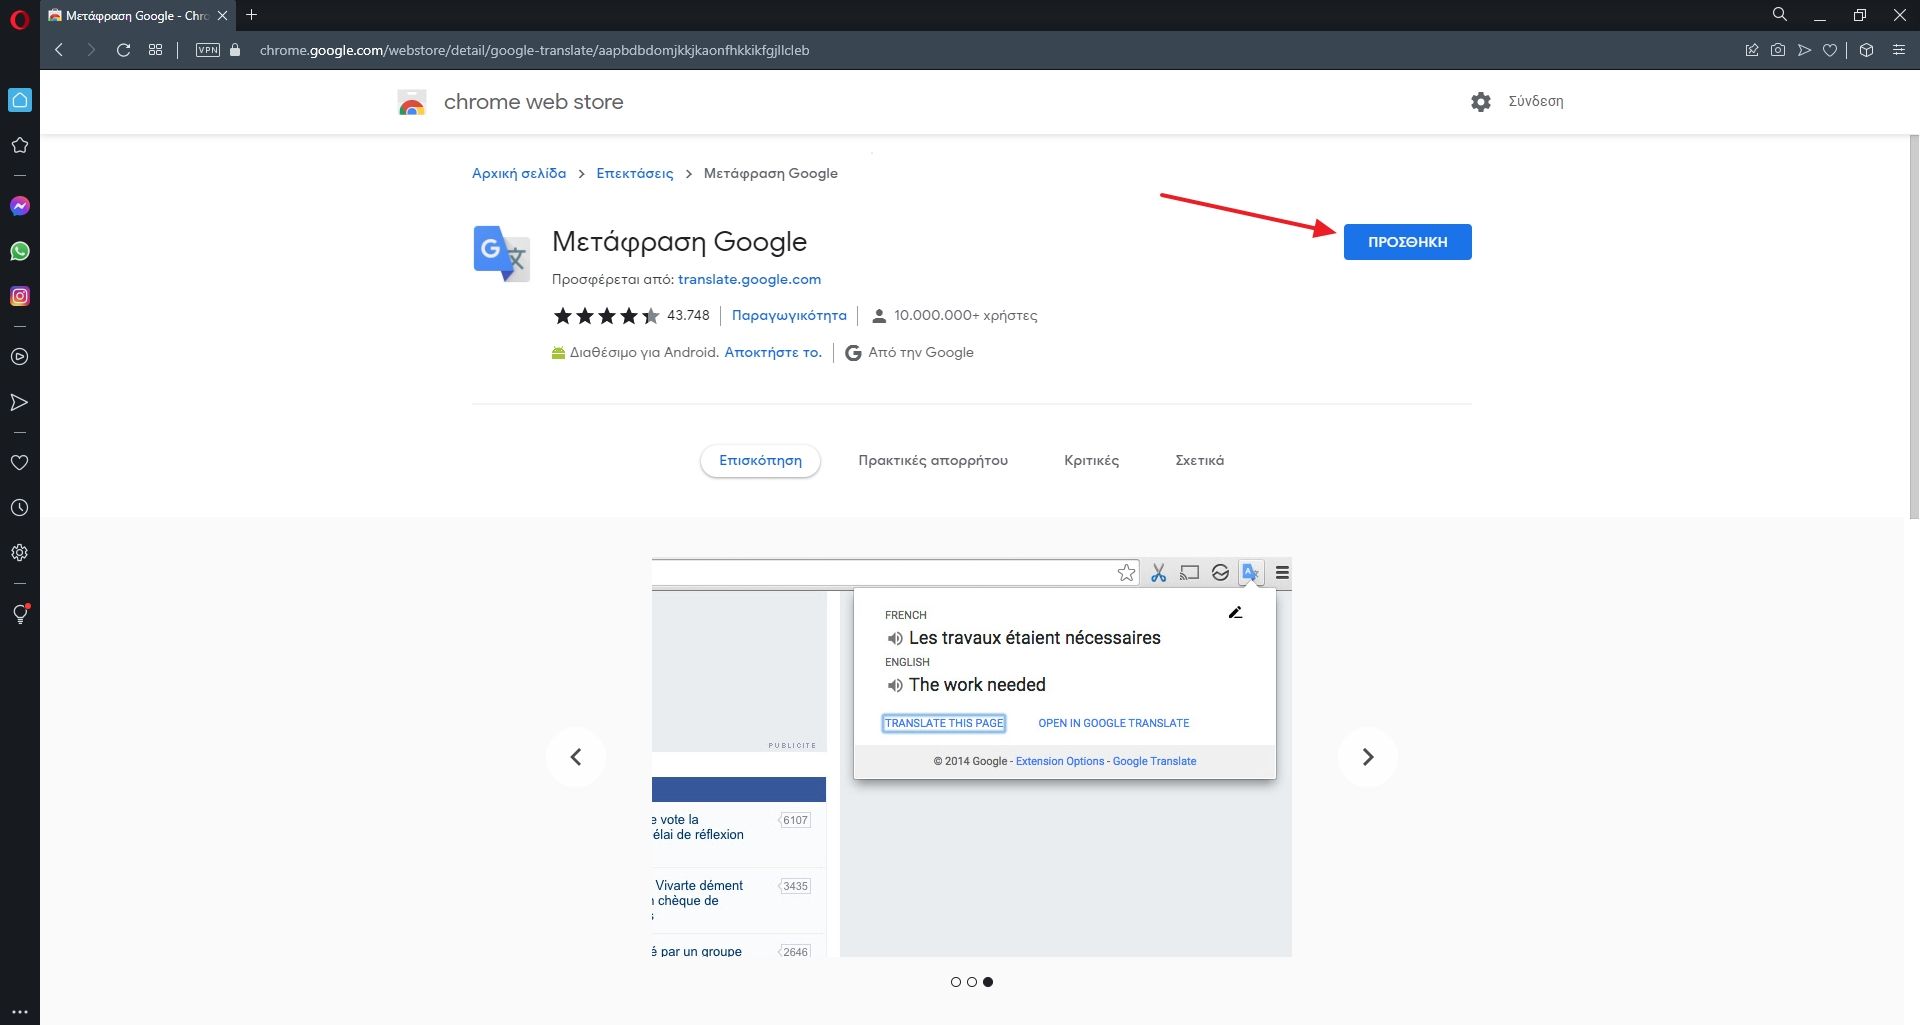This screenshot has width=1920, height=1025.
Task: Click the Chrome Web Store settings gear
Action: [x=1481, y=101]
